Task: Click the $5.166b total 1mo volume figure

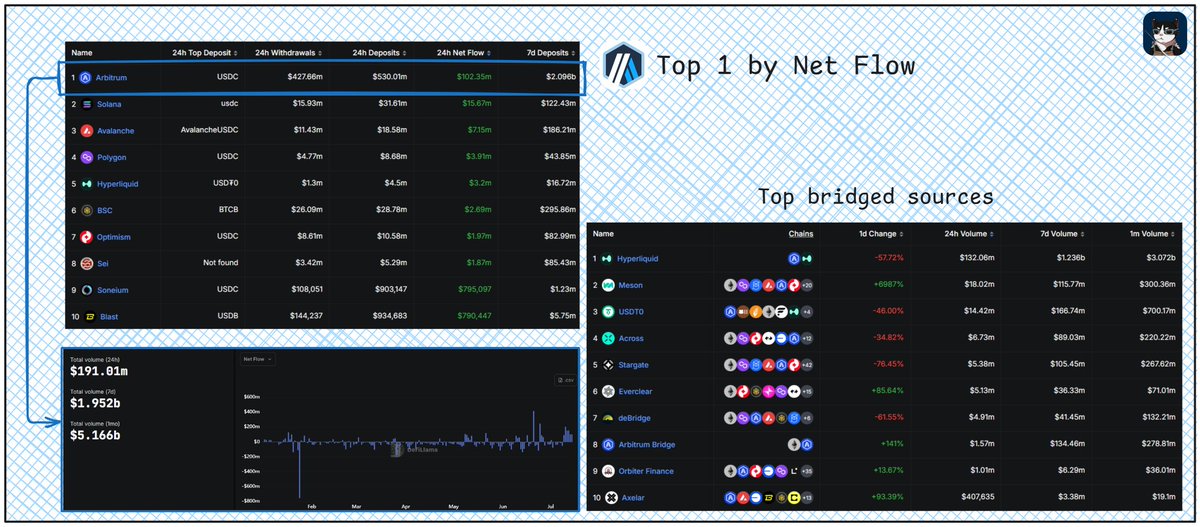Action: coord(95,435)
